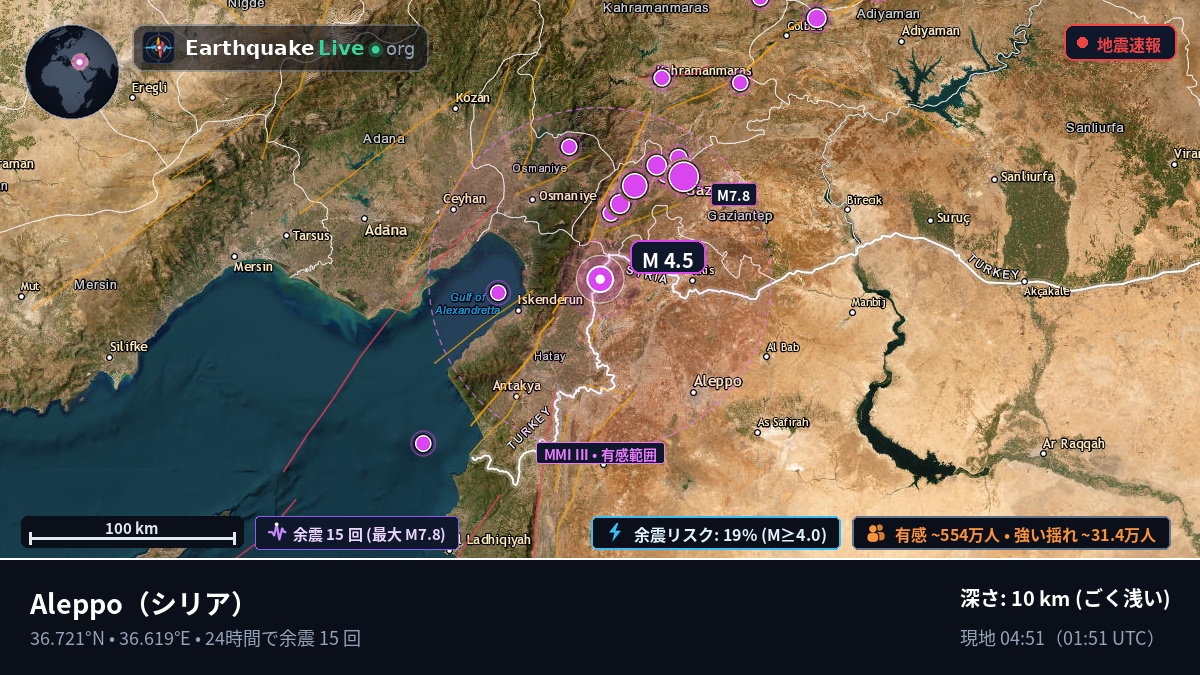Click the M 4.5 epicenter marker
Viewport: 1200px width, 675px height.
pyautogui.click(x=600, y=280)
